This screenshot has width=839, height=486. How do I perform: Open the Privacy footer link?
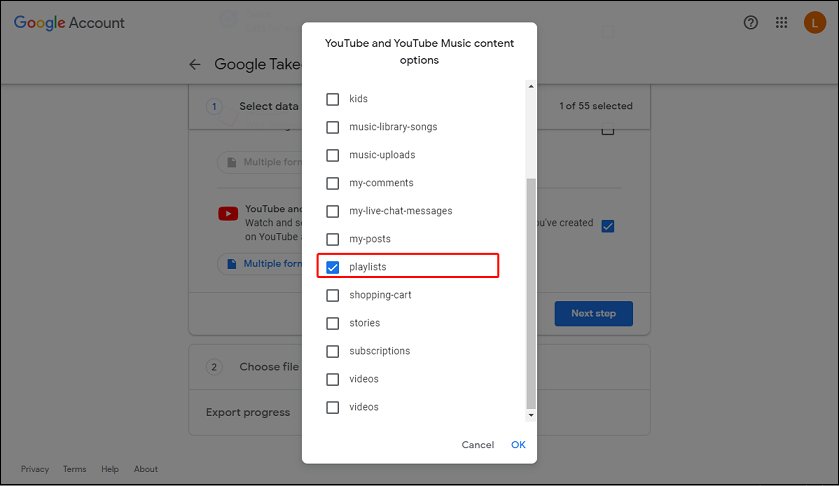click(35, 469)
